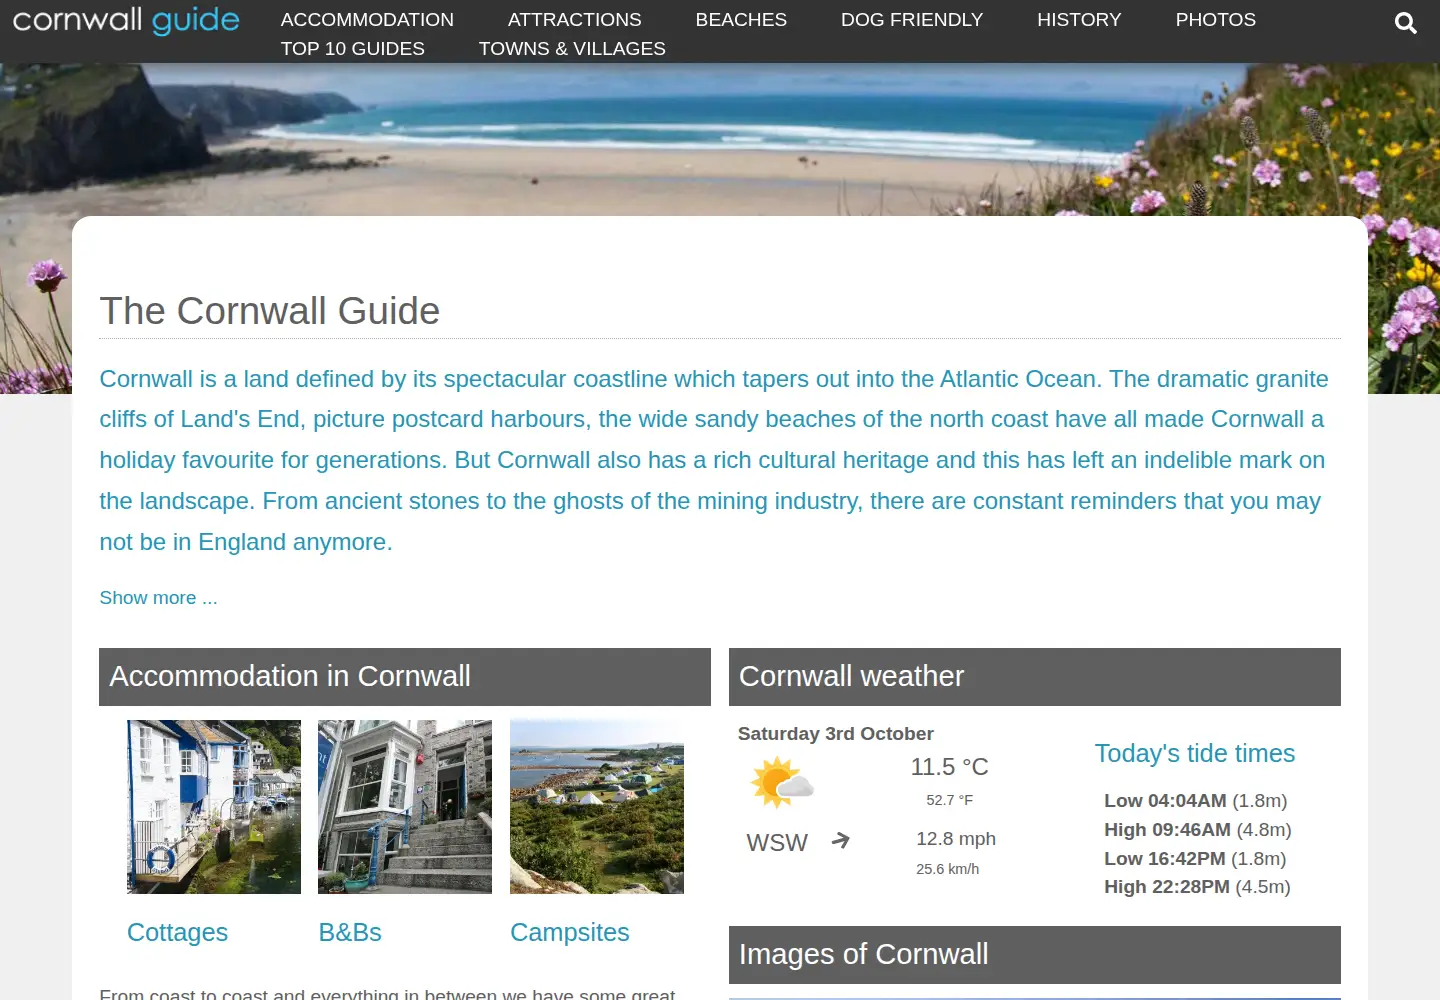The height and width of the screenshot is (1000, 1440).
Task: Open the Photos menu item
Action: (x=1215, y=20)
